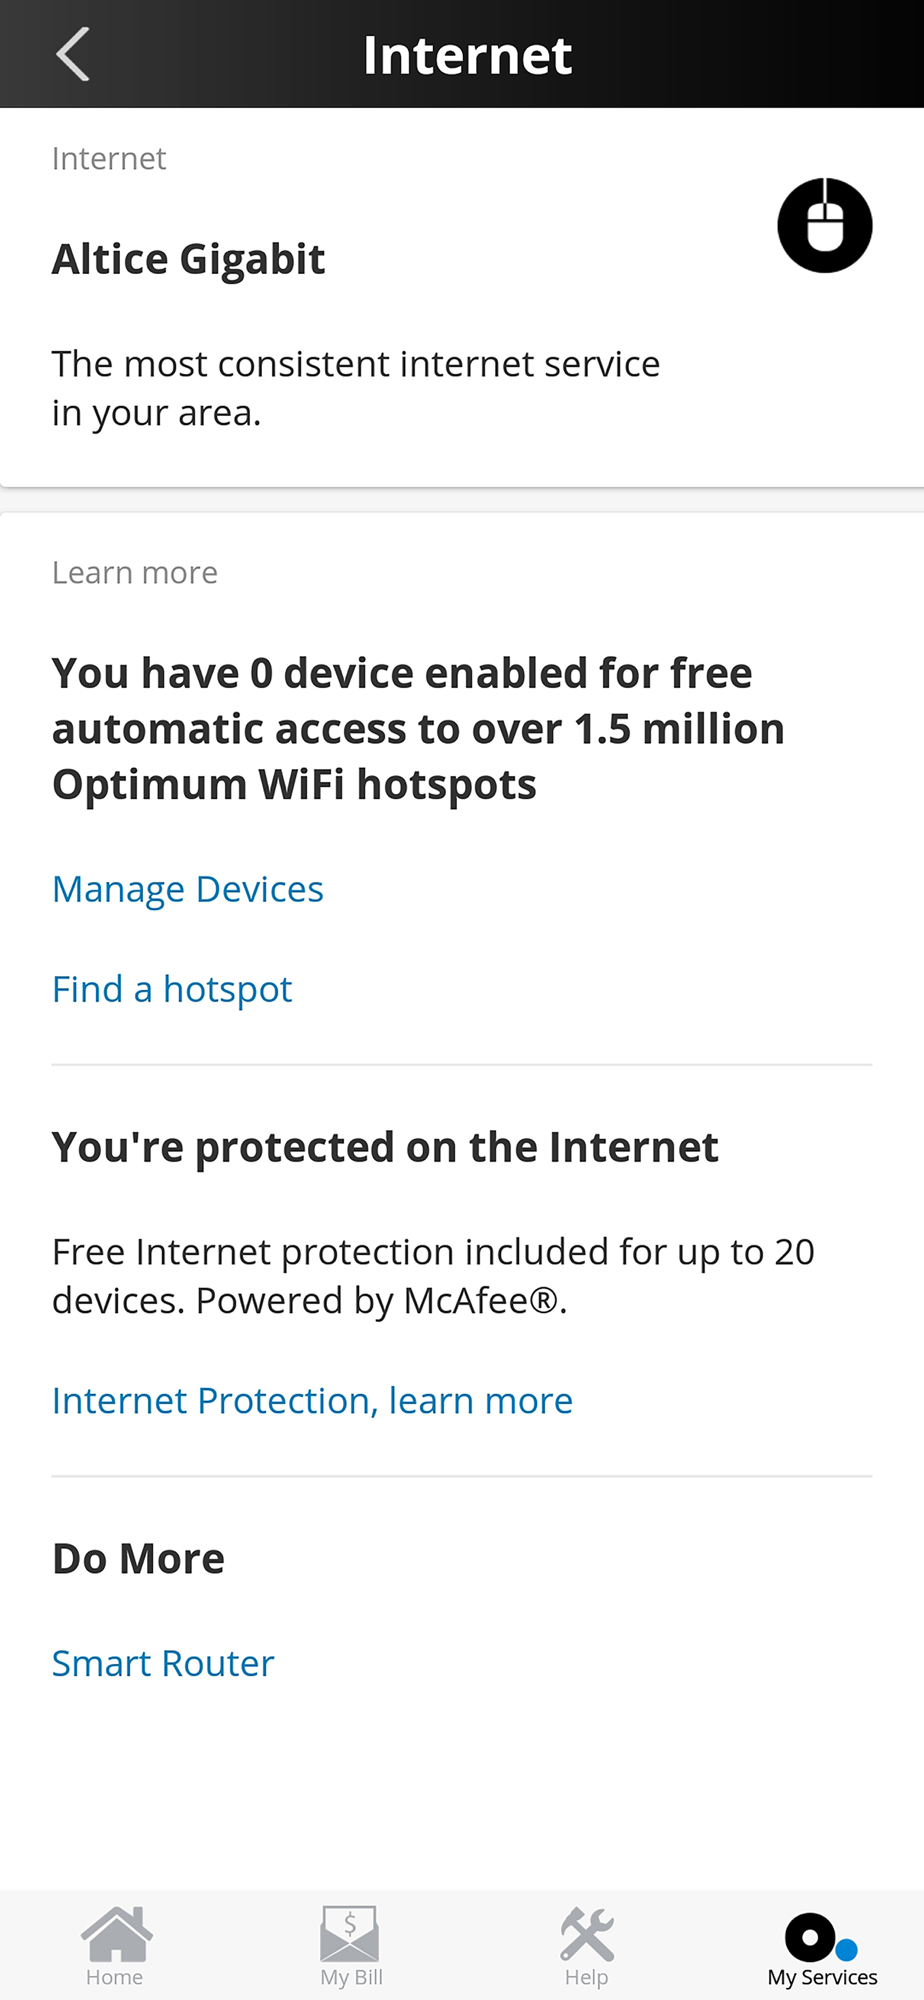
Task: Tap the Do More section heading
Action: click(139, 1558)
